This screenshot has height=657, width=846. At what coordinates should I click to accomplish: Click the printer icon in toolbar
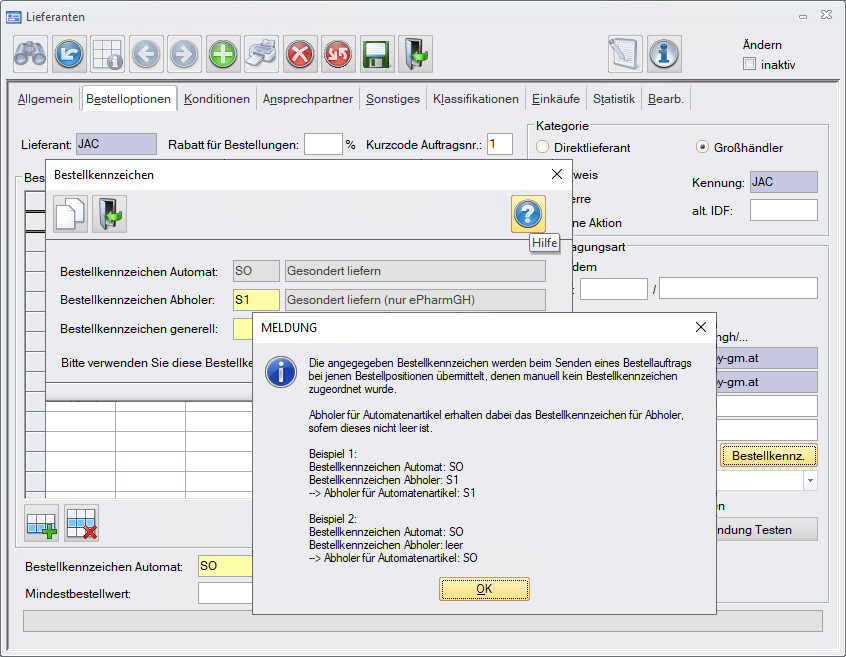(x=262, y=53)
